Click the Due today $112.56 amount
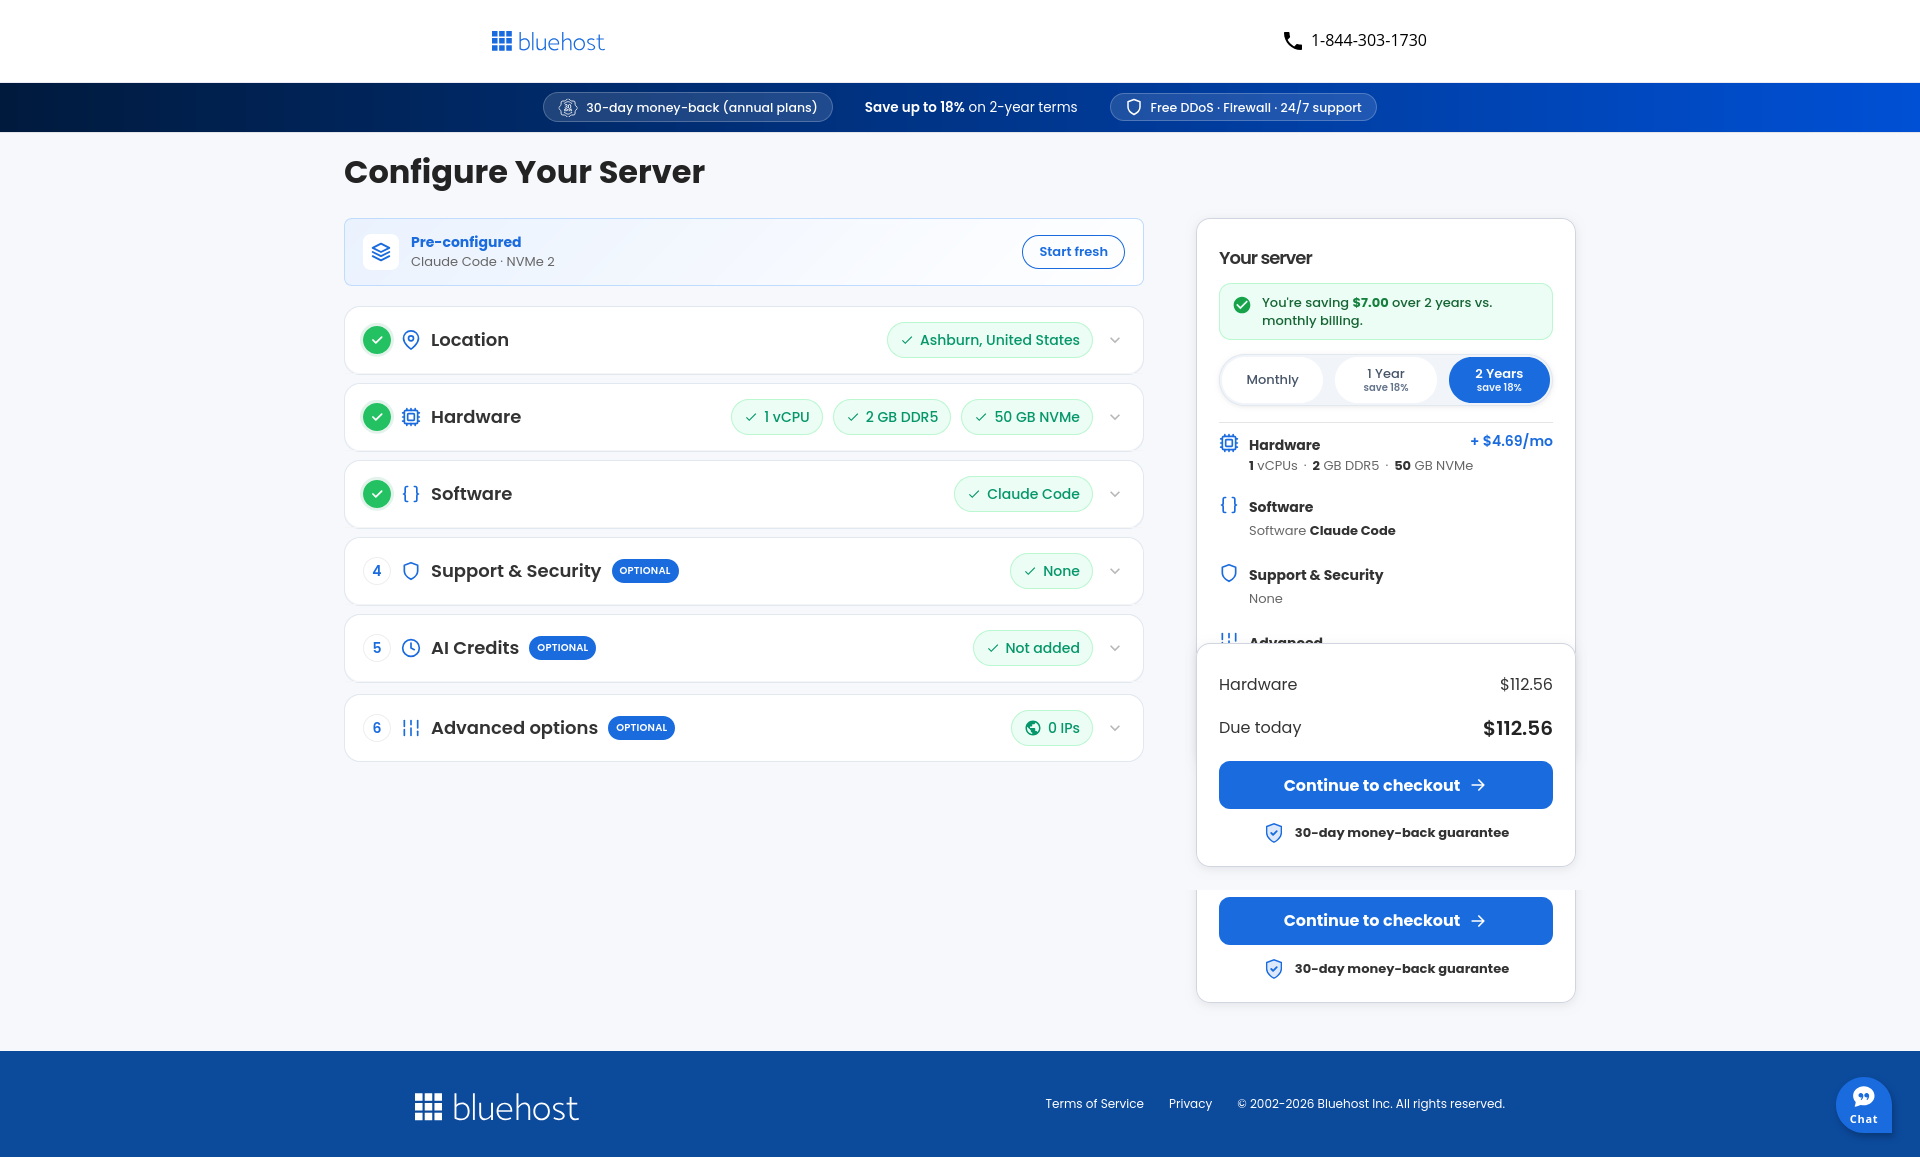The height and width of the screenshot is (1158, 1920). 1517,728
